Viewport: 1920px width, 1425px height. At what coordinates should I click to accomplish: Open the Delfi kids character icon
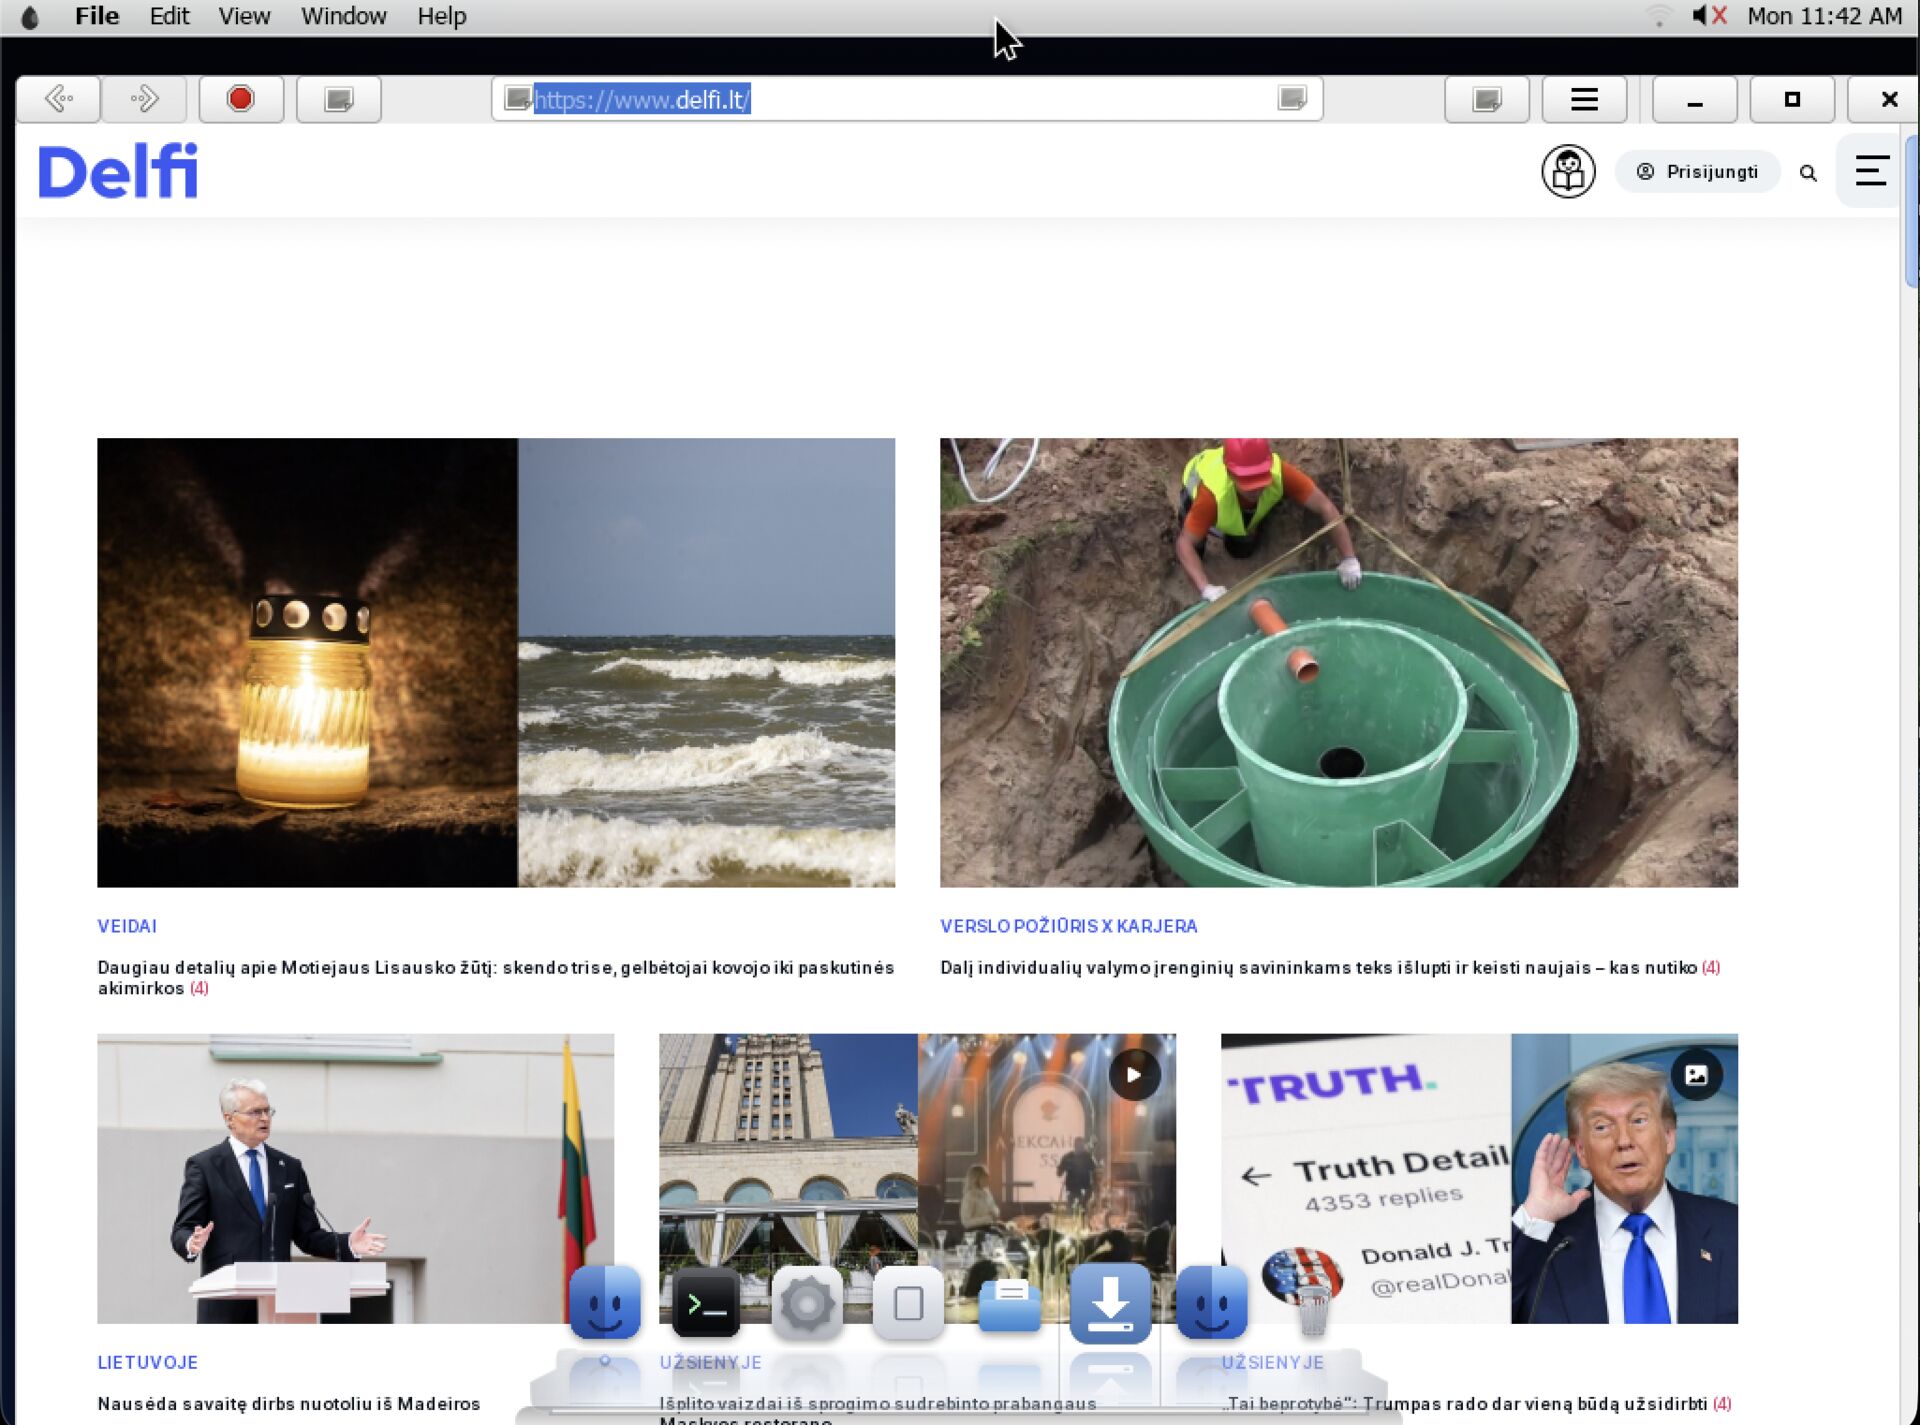1568,172
